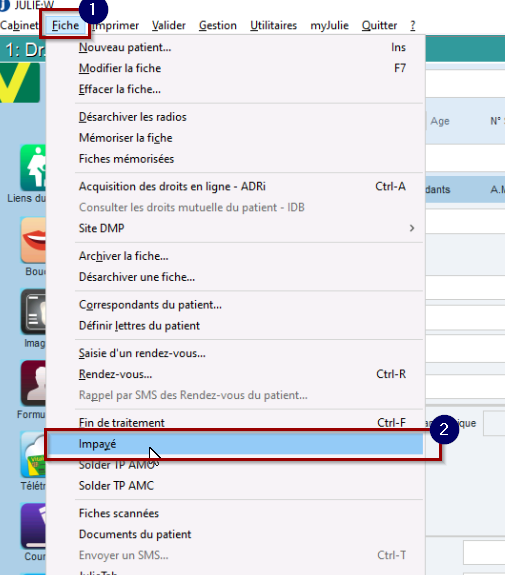The width and height of the screenshot is (505, 575).
Task: Open the purple Courrier icon
Action: (33, 526)
